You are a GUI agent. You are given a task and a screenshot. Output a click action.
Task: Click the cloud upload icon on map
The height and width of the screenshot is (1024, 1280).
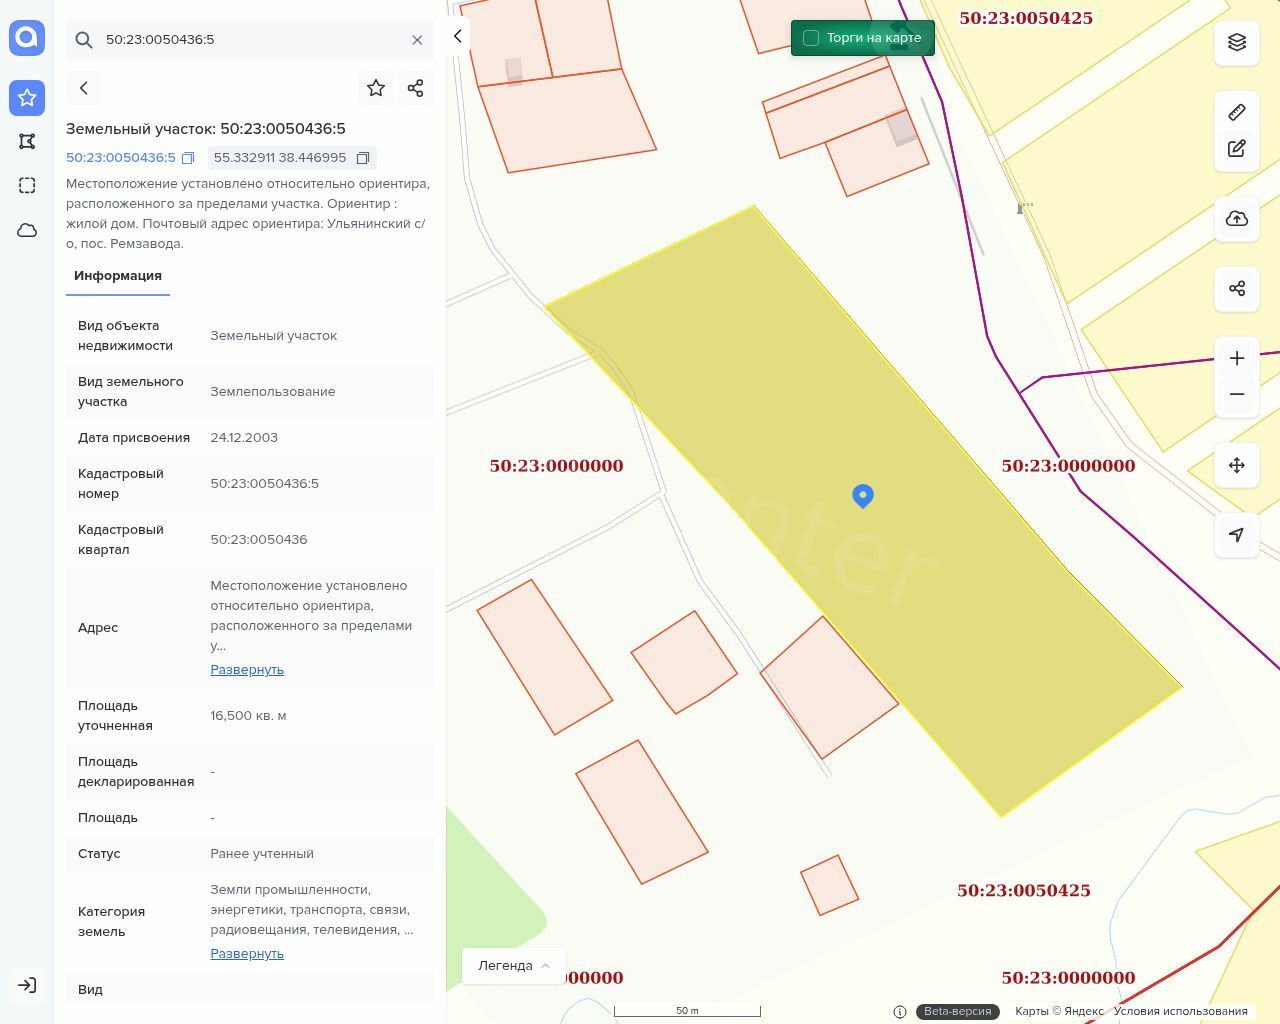(x=1237, y=219)
